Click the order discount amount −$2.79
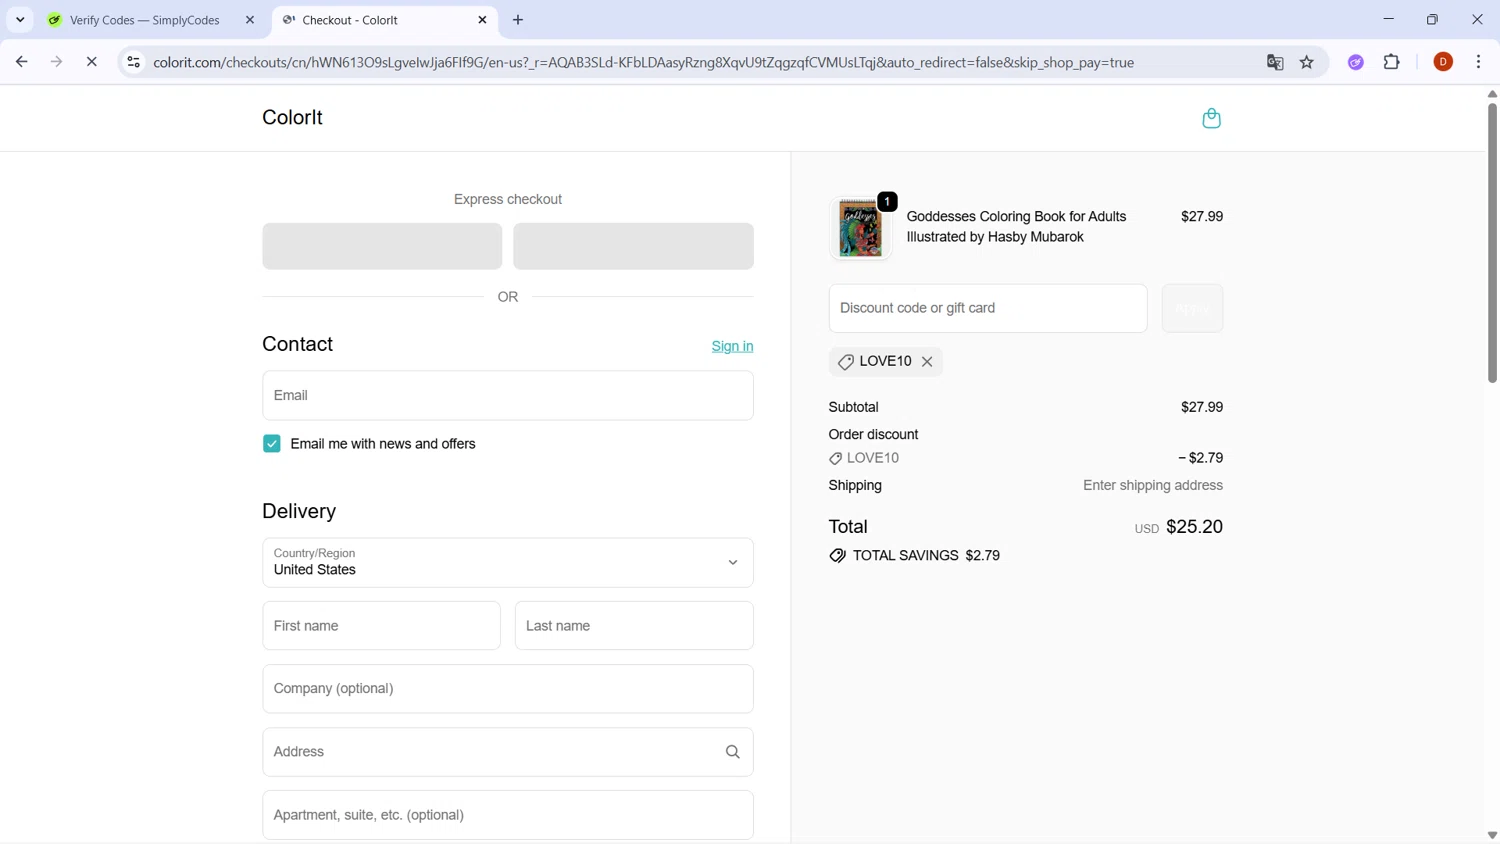1500x844 pixels. pos(1200,458)
